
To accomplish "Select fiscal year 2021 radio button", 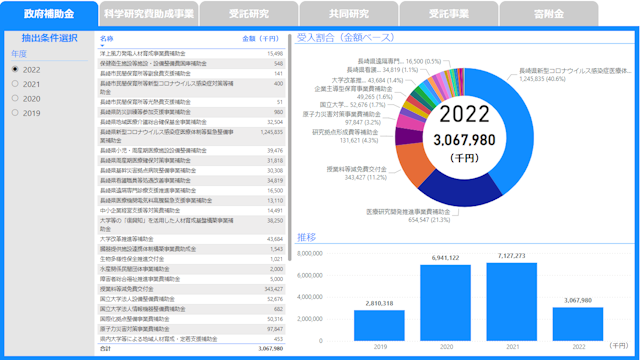I will coord(15,84).
